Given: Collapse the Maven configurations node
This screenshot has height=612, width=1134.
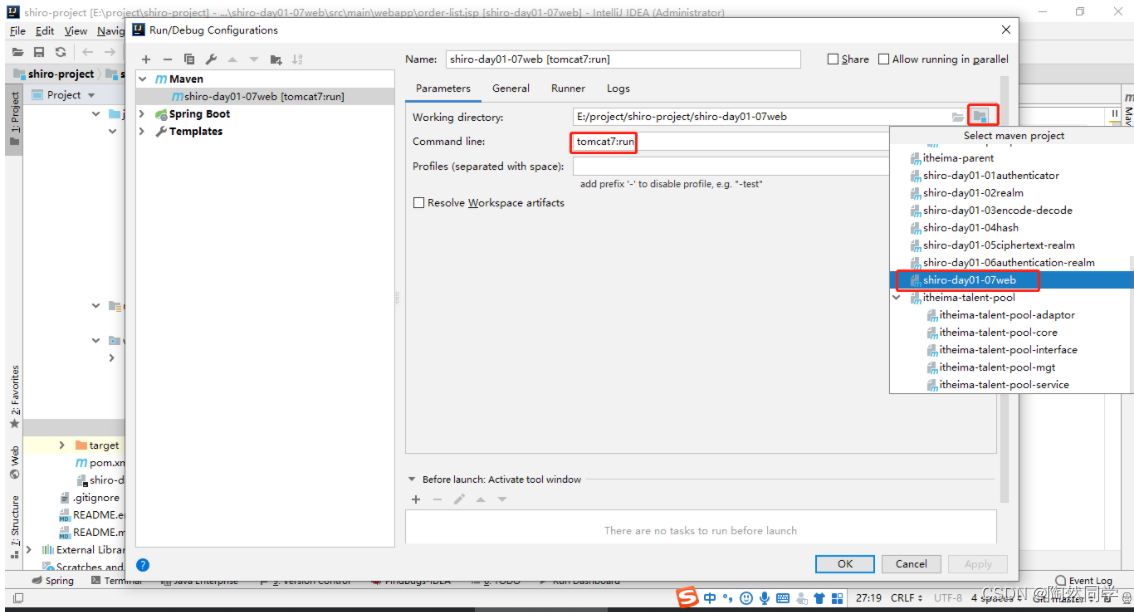Looking at the screenshot, I should (x=143, y=79).
